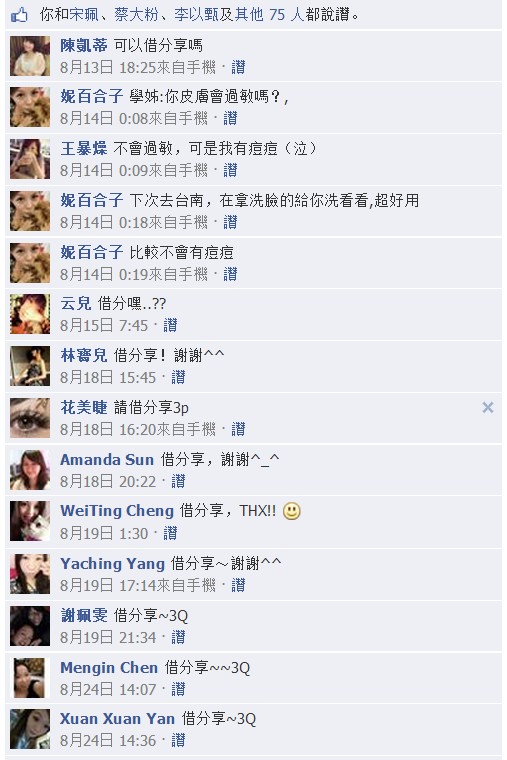Remove 花美睫's comment with the X button

pyautogui.click(x=488, y=407)
